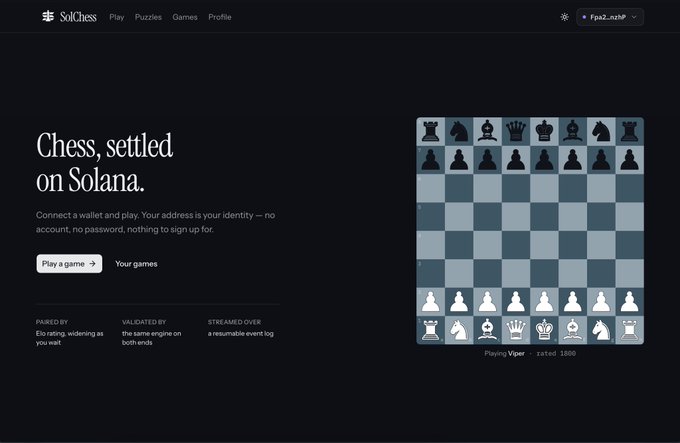The height and width of the screenshot is (443, 680).
Task: Select the black bishop on c8
Action: tap(487, 131)
